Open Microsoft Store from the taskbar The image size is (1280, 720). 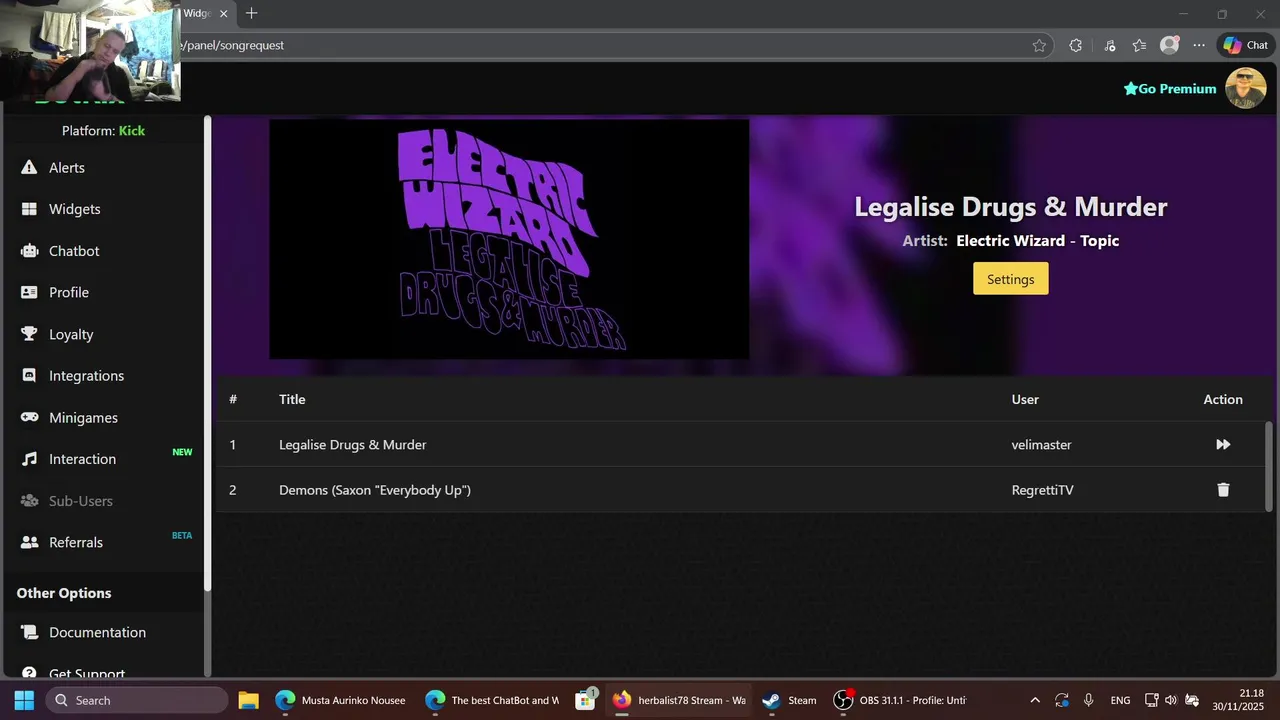(586, 700)
